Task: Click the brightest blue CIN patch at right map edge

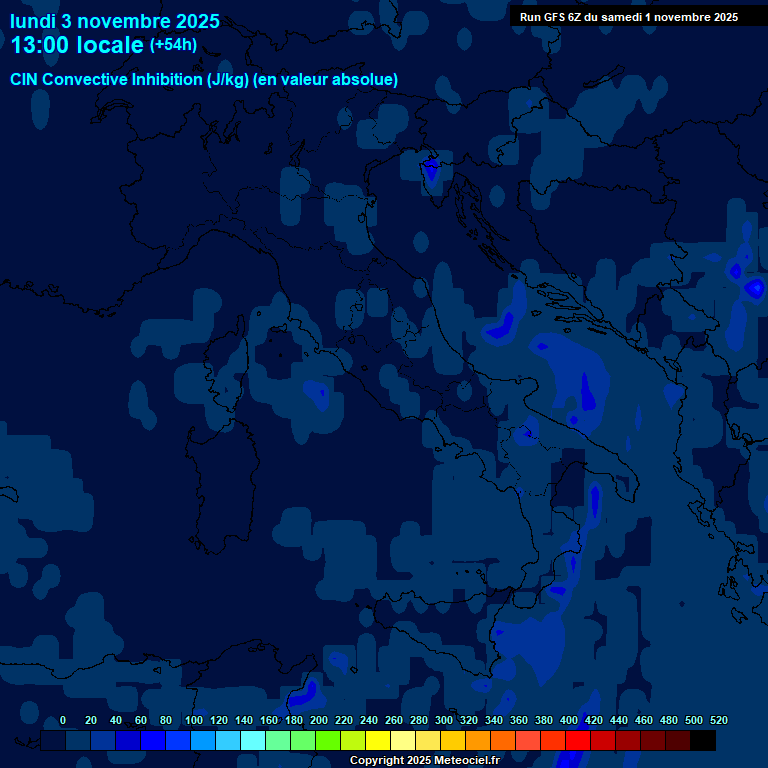Action: (x=754, y=288)
